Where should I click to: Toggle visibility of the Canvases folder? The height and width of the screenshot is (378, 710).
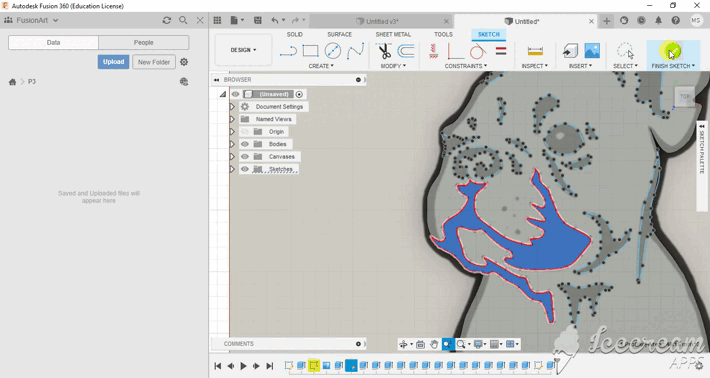245,157
